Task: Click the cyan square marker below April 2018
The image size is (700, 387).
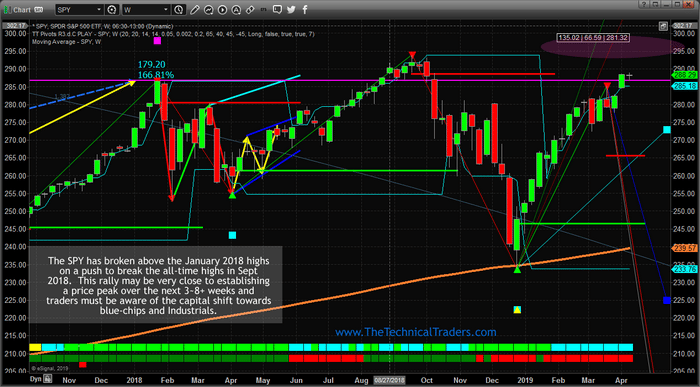Action: pos(232,235)
